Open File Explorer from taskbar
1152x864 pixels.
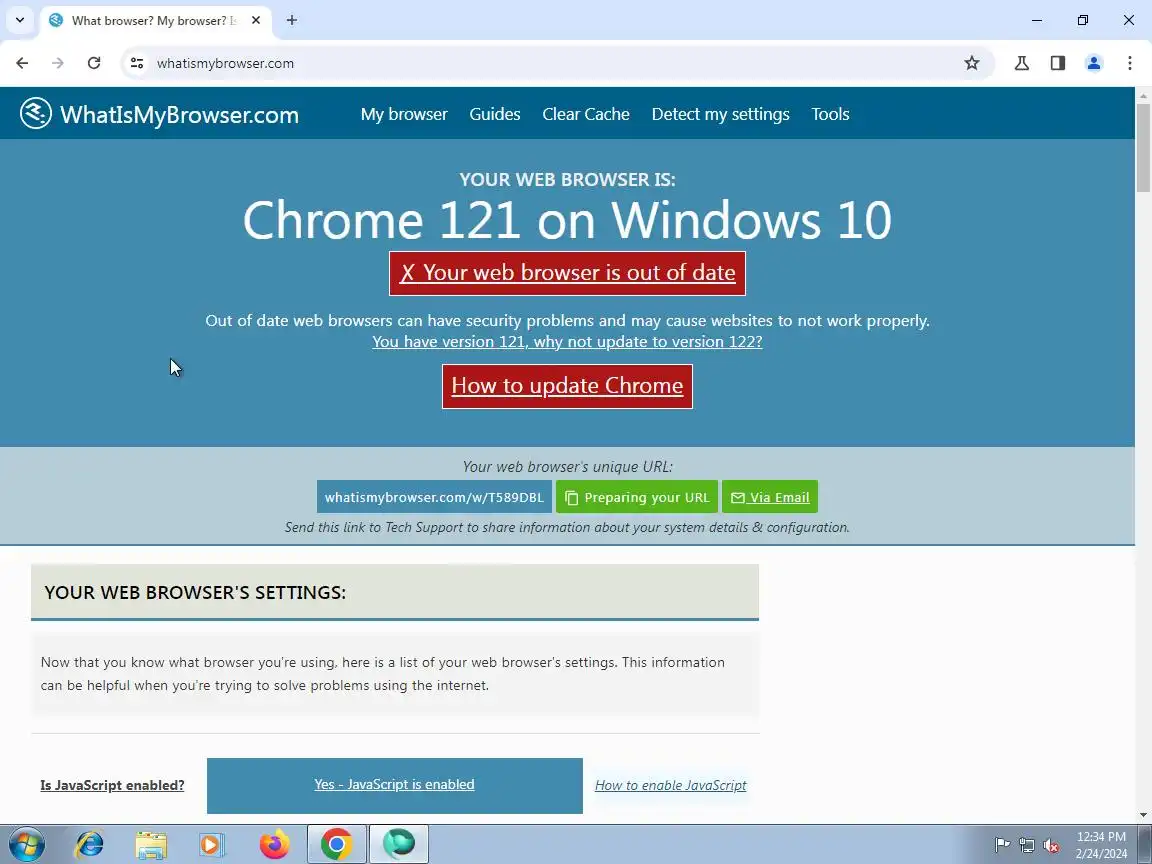(x=151, y=845)
